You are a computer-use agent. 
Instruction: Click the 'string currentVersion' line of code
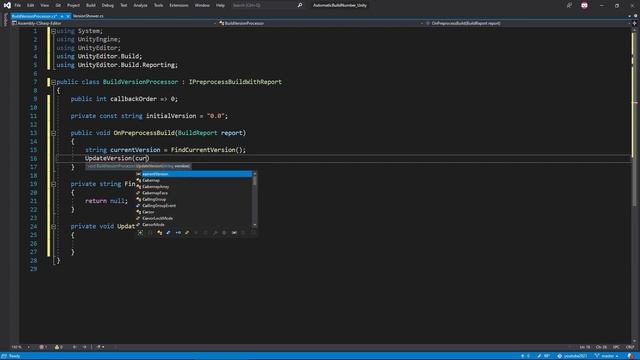click(165, 150)
